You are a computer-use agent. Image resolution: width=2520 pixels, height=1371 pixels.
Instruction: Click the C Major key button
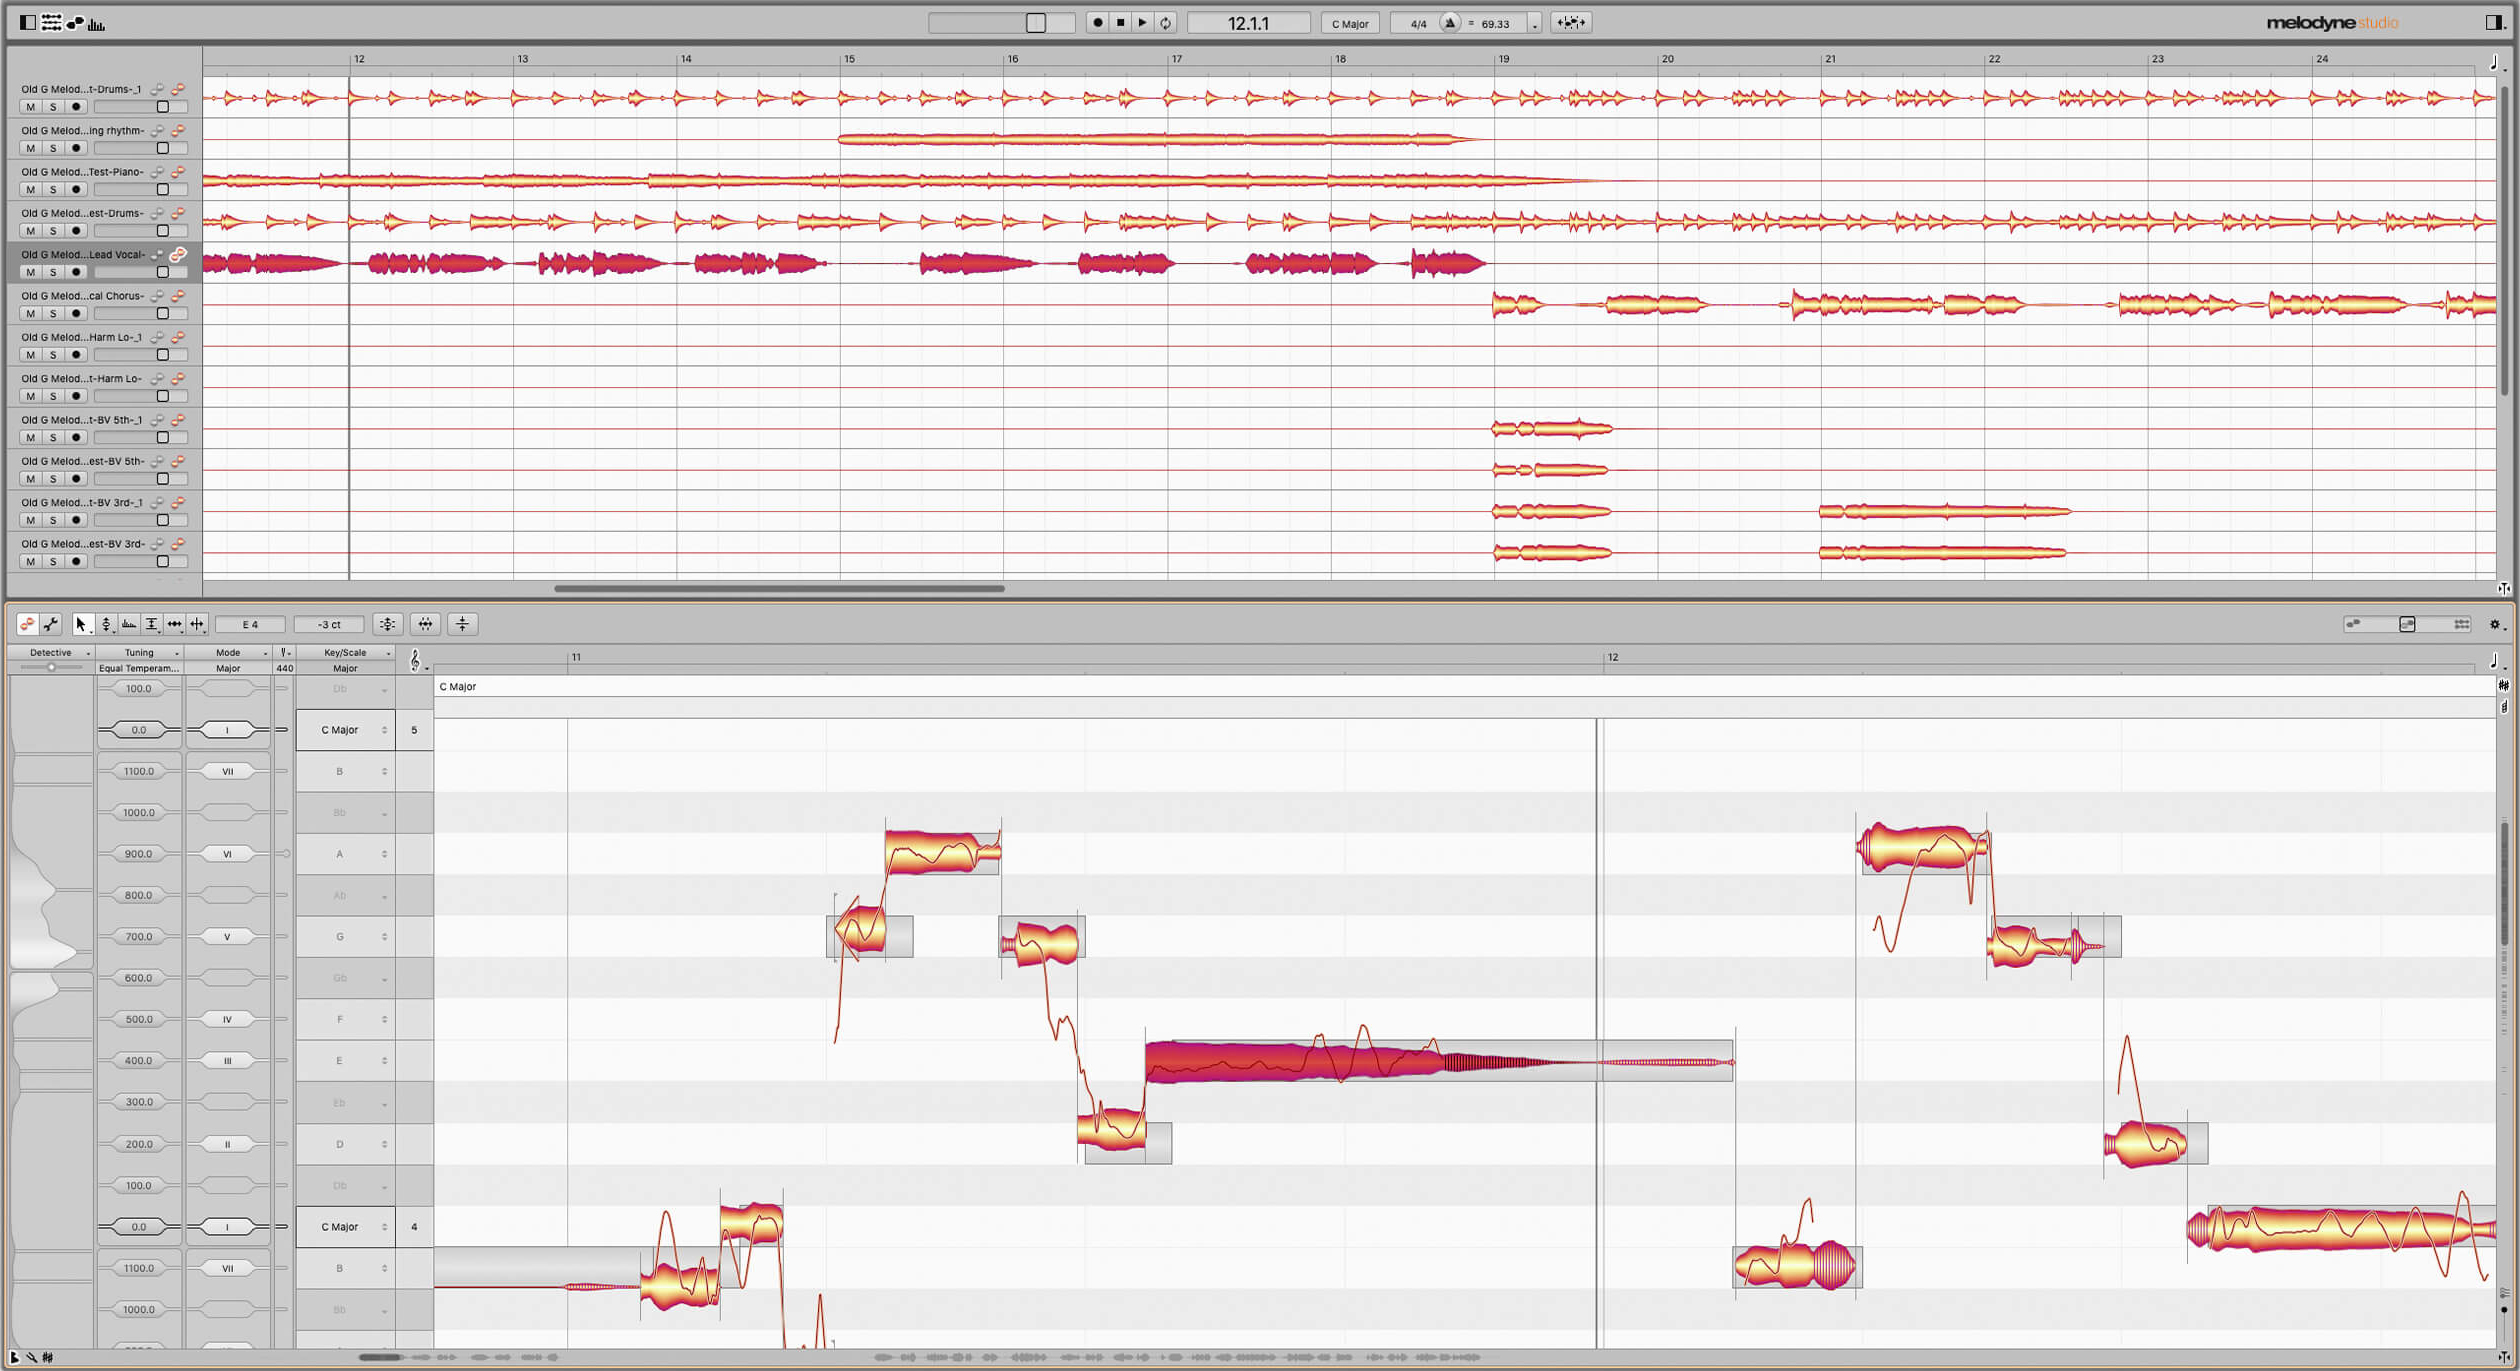pyautogui.click(x=1349, y=23)
